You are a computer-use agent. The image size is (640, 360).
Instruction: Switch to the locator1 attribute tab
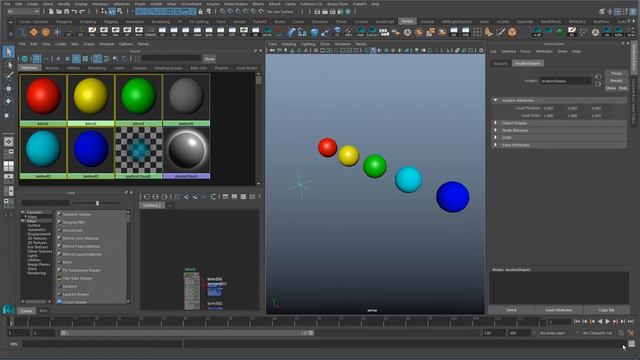[500, 64]
